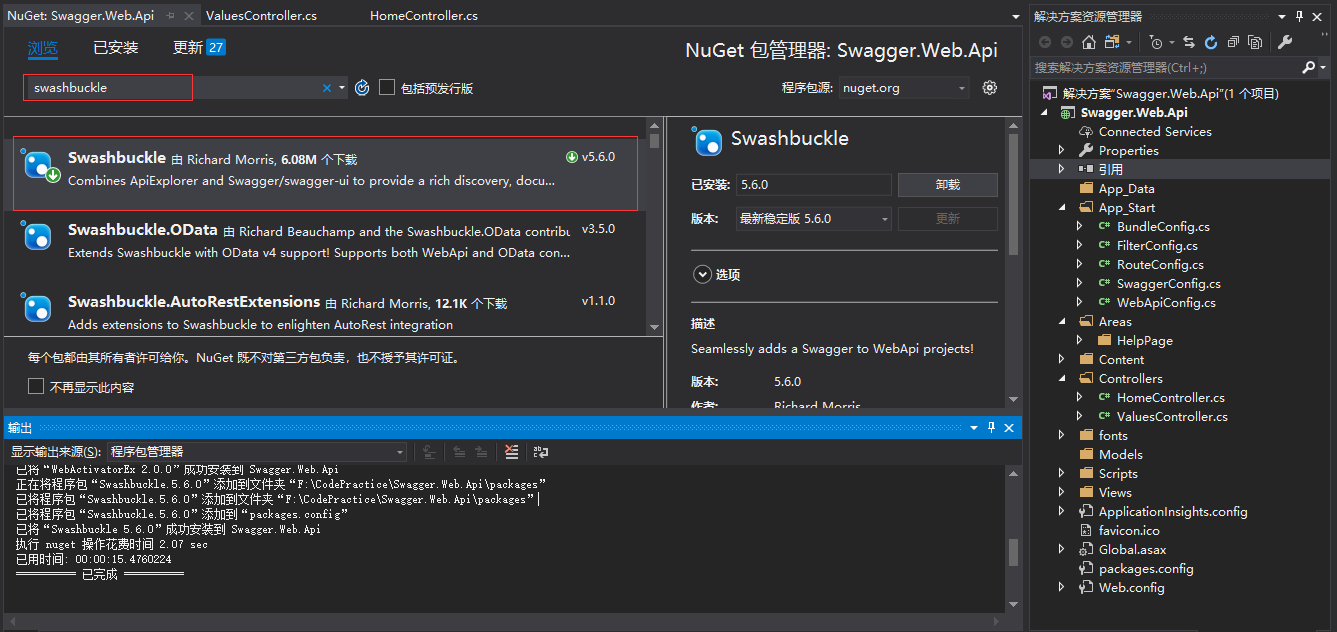Open pending changes filter clock icon
The width and height of the screenshot is (1337, 632).
coord(1157,42)
